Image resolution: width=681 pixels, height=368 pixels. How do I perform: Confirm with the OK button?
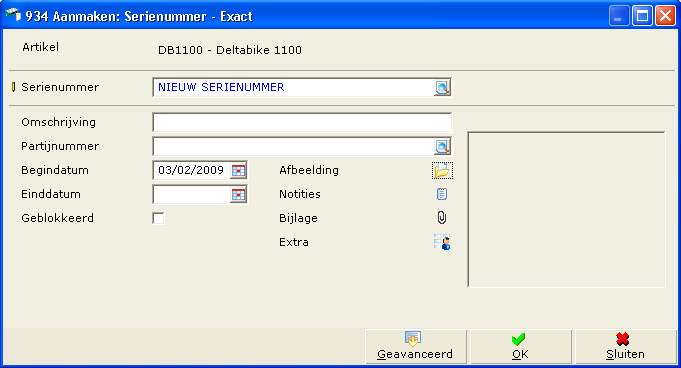(521, 346)
